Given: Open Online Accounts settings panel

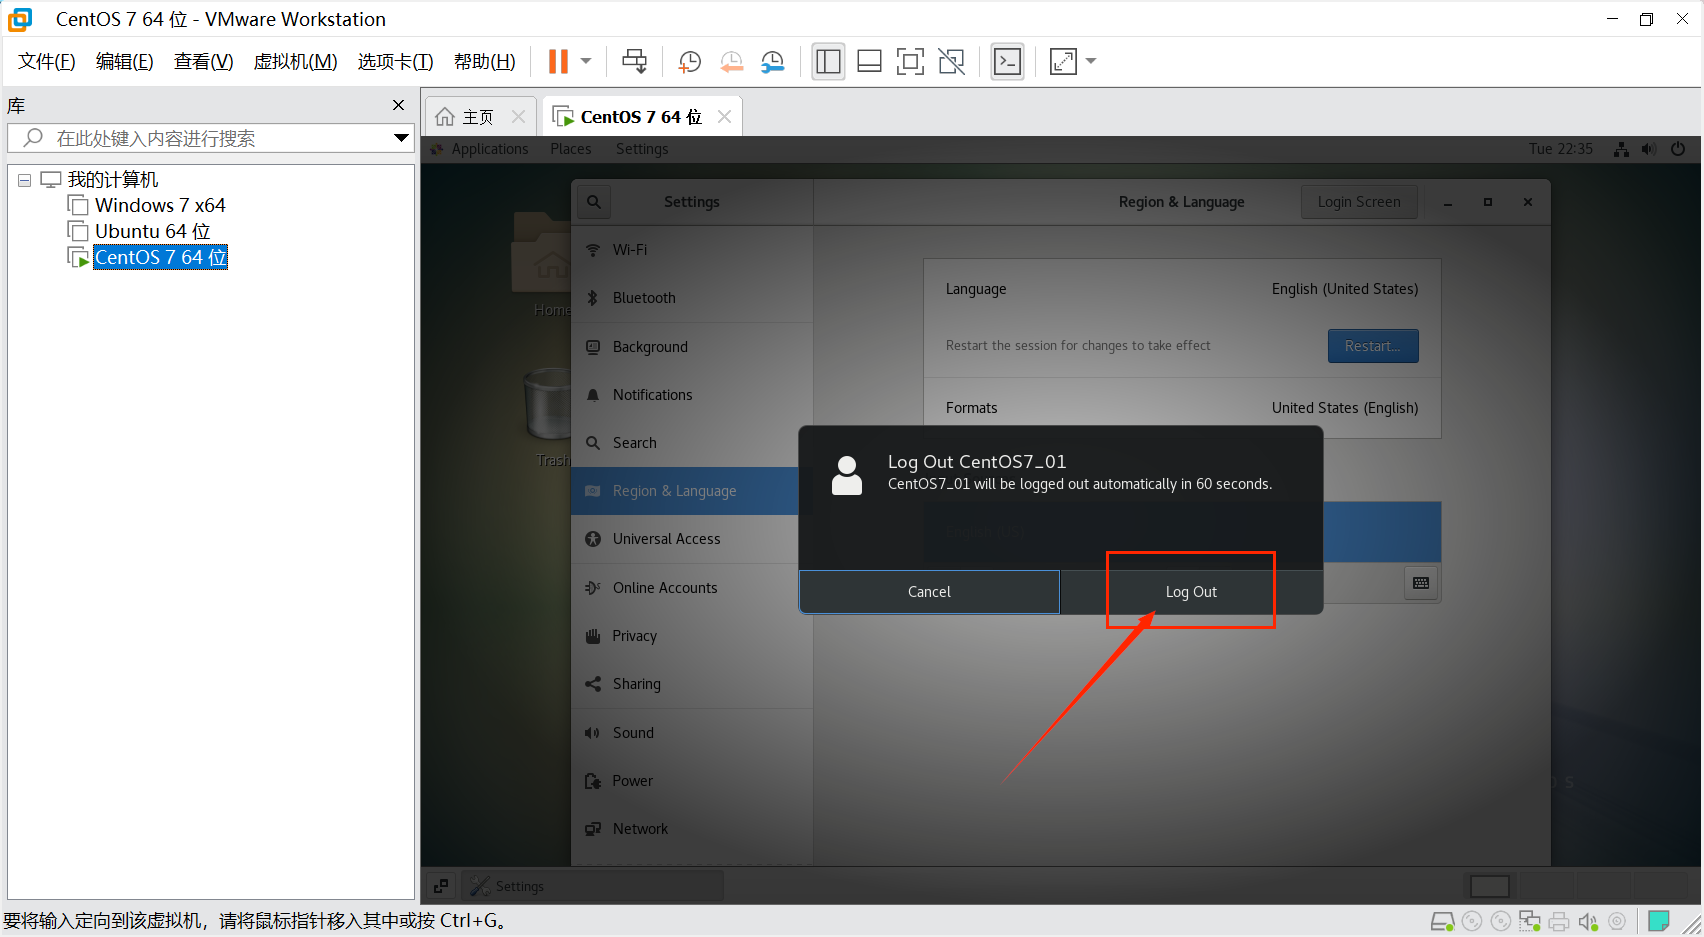Looking at the screenshot, I should point(692,588).
